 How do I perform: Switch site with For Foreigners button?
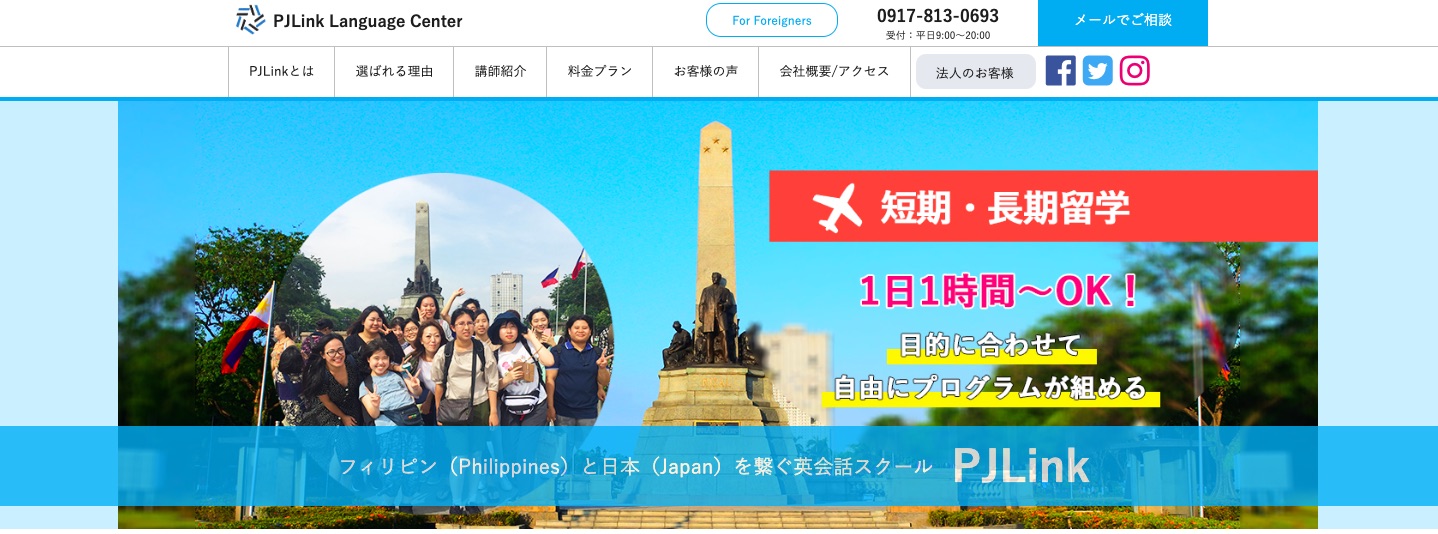pyautogui.click(x=771, y=20)
